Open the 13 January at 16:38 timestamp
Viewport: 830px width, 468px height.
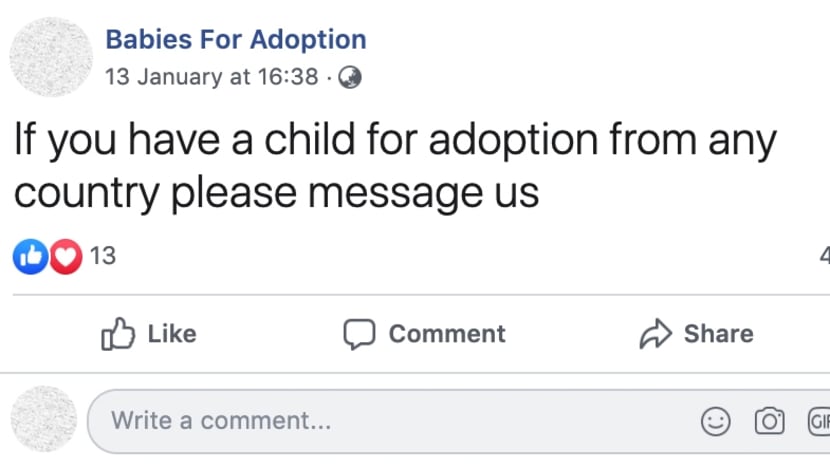[x=211, y=77]
